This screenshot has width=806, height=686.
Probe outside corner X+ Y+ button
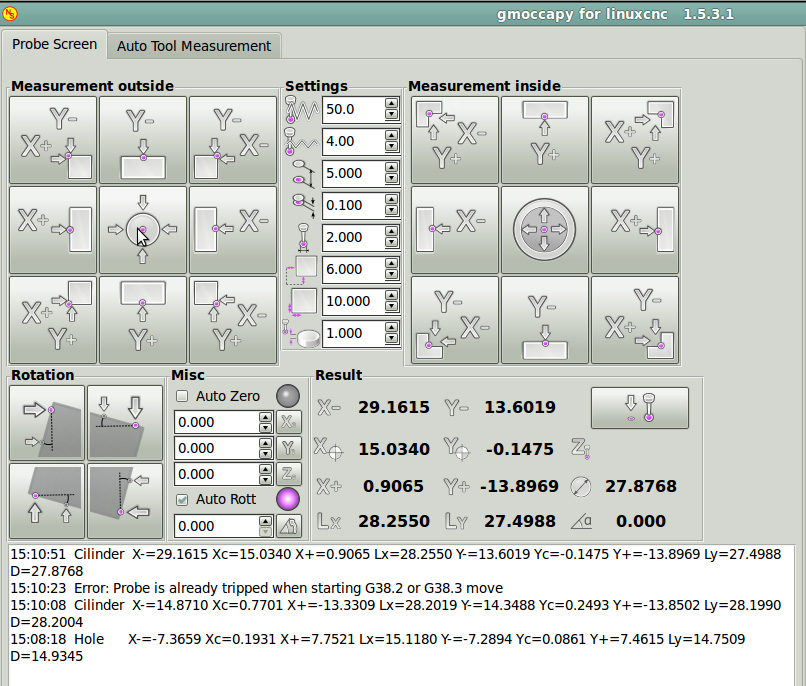tap(53, 320)
